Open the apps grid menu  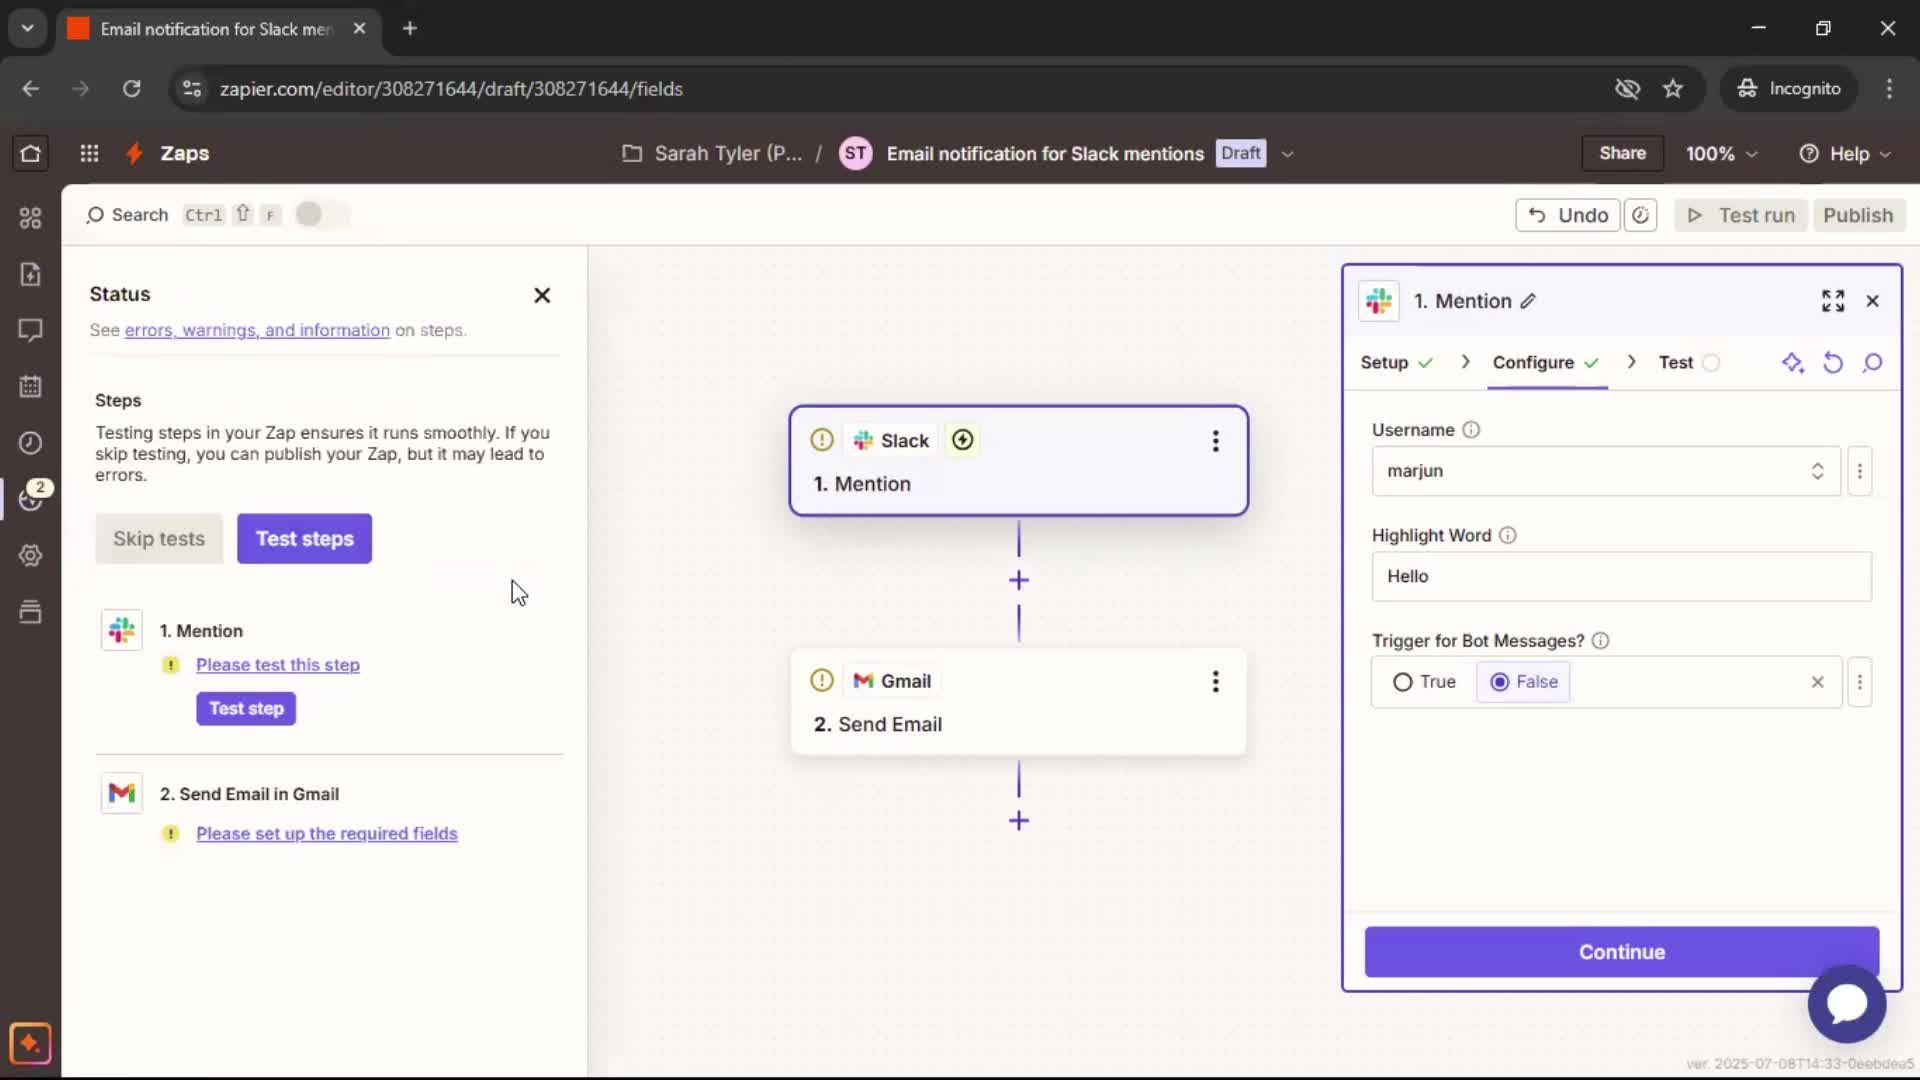pyautogui.click(x=89, y=153)
